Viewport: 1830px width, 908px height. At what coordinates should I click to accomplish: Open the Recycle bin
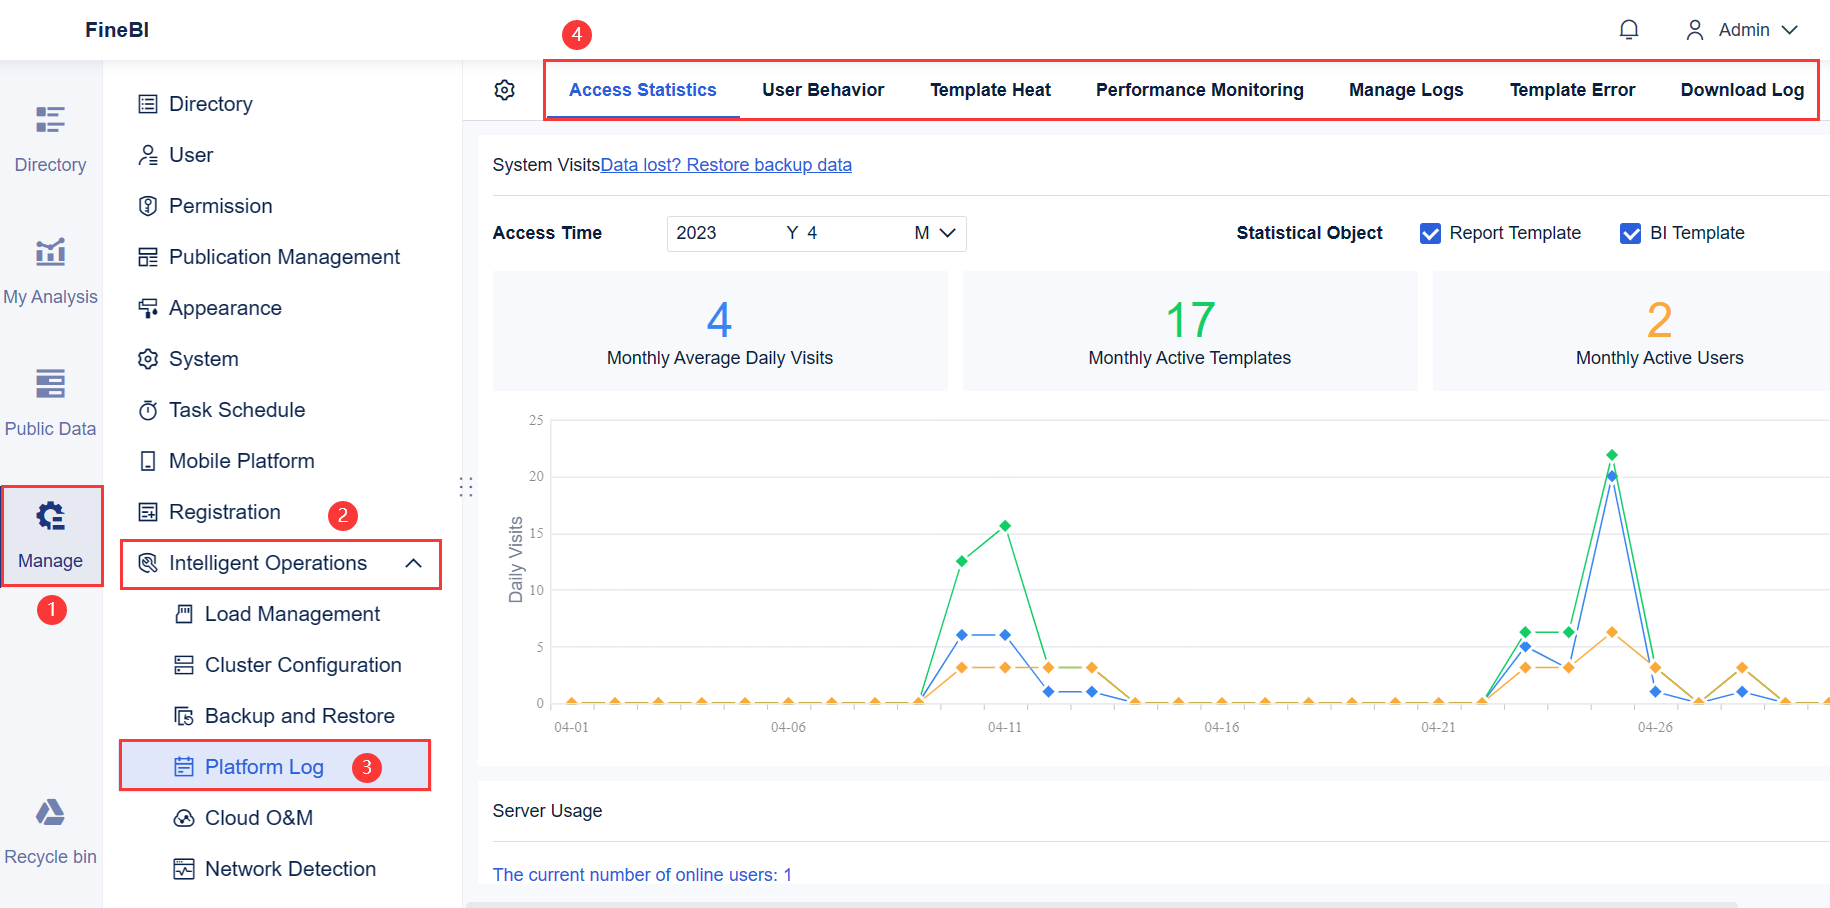(51, 830)
